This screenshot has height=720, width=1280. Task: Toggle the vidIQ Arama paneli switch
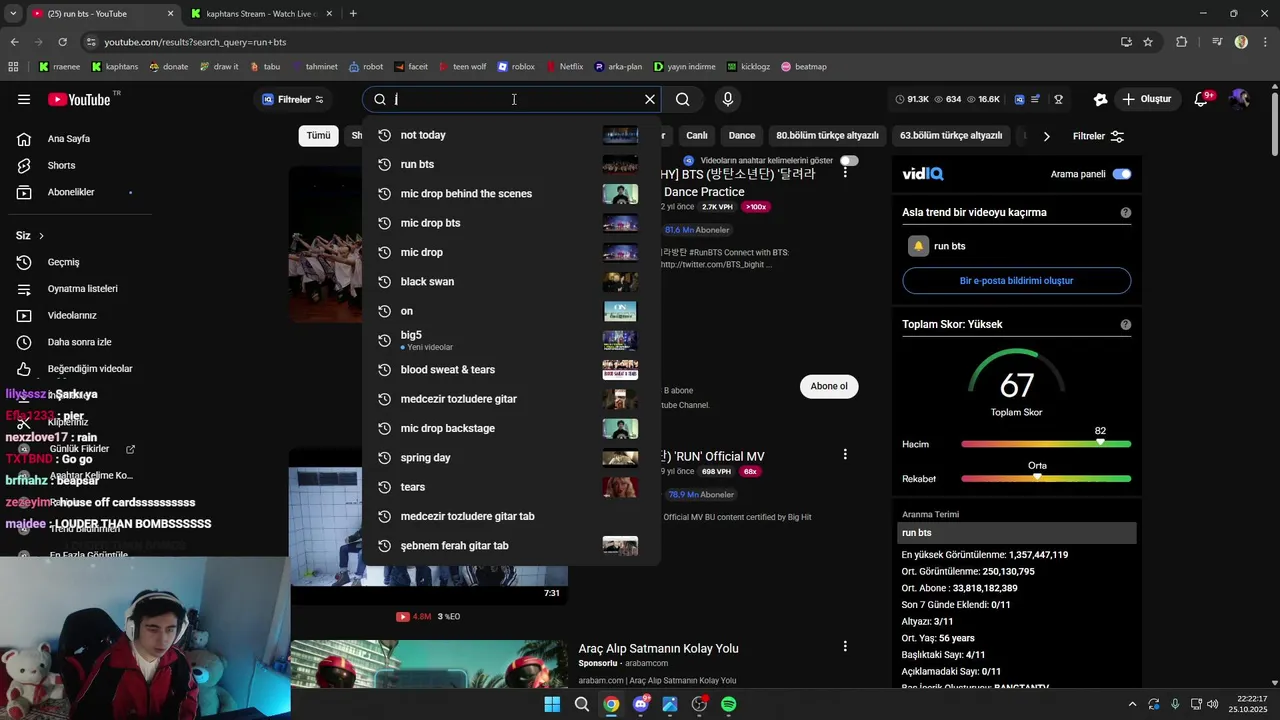click(x=1122, y=174)
